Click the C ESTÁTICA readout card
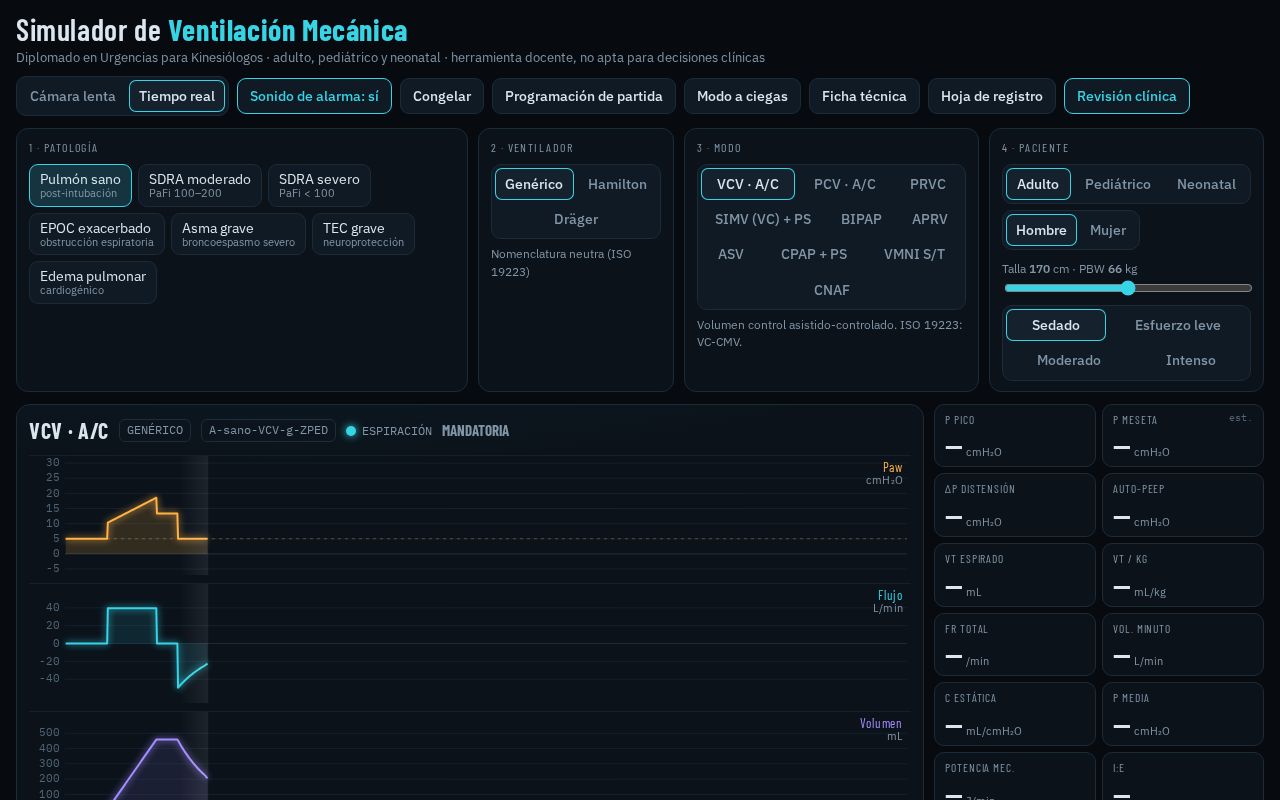Viewport: 1280px width, 800px height. coord(1015,714)
